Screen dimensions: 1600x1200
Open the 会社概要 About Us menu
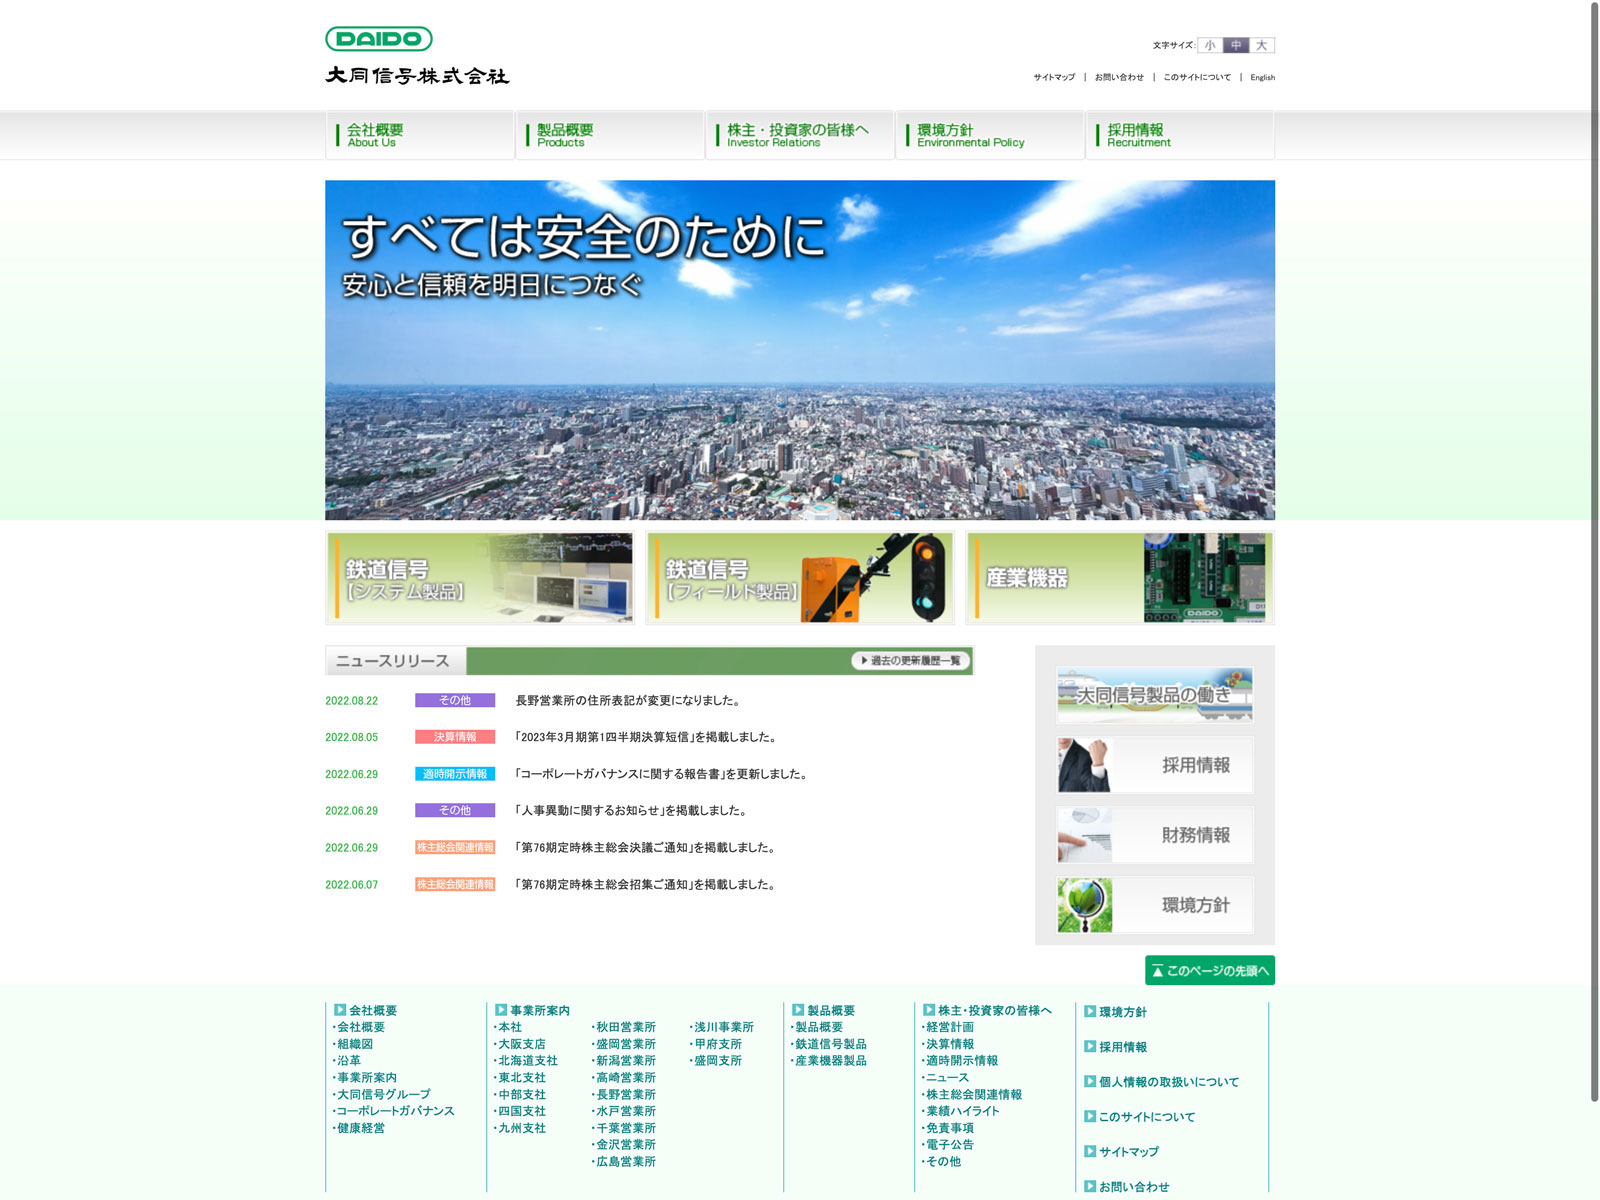point(419,135)
